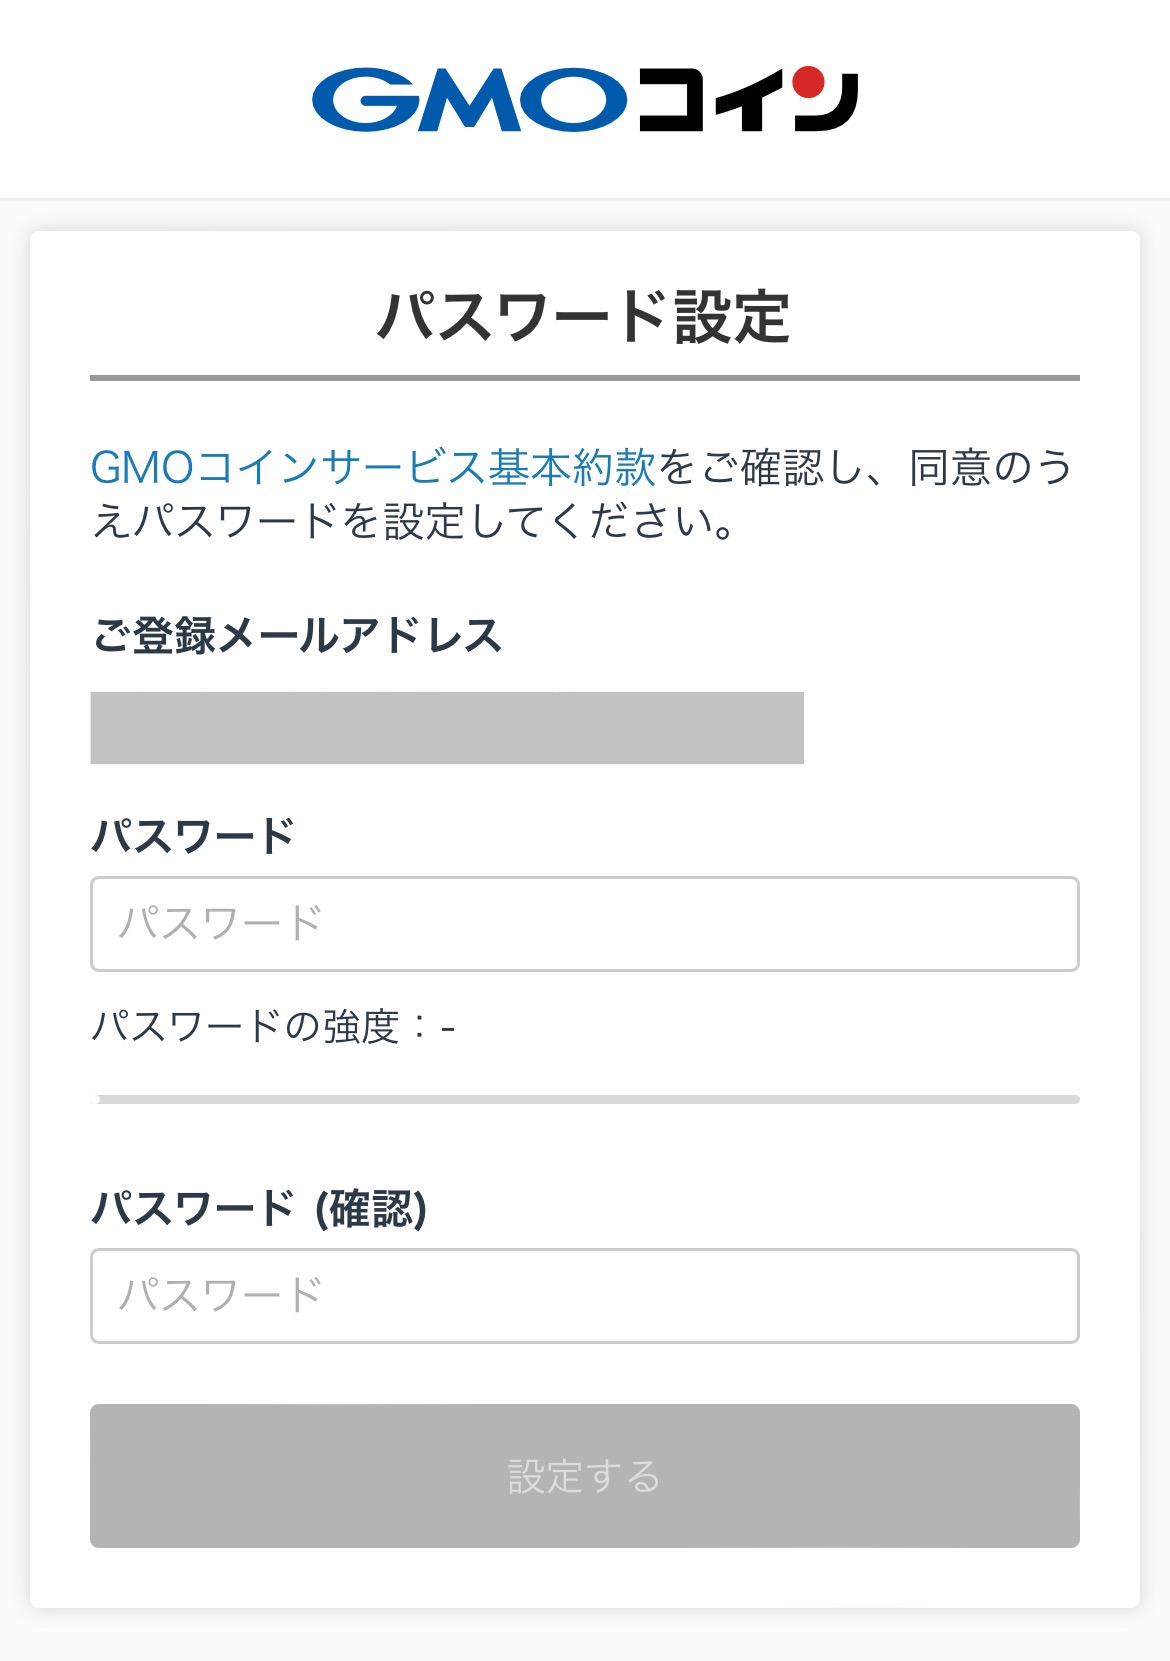
Task: Focus the パスワード (確認) input field
Action: click(x=585, y=1296)
